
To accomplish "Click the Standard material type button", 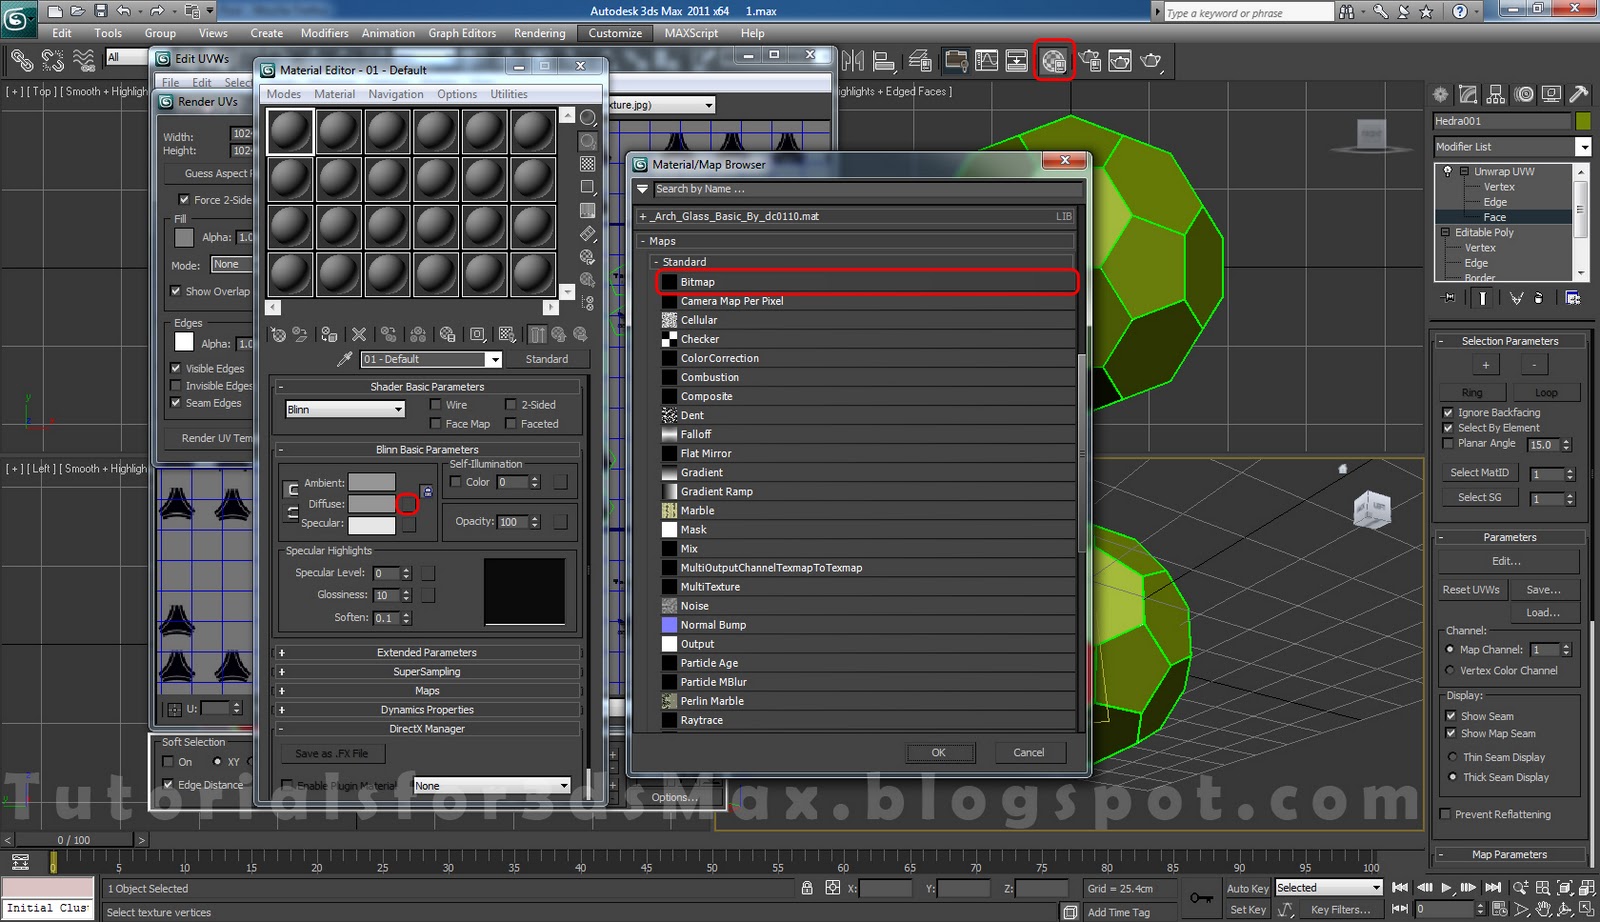I will pos(547,359).
